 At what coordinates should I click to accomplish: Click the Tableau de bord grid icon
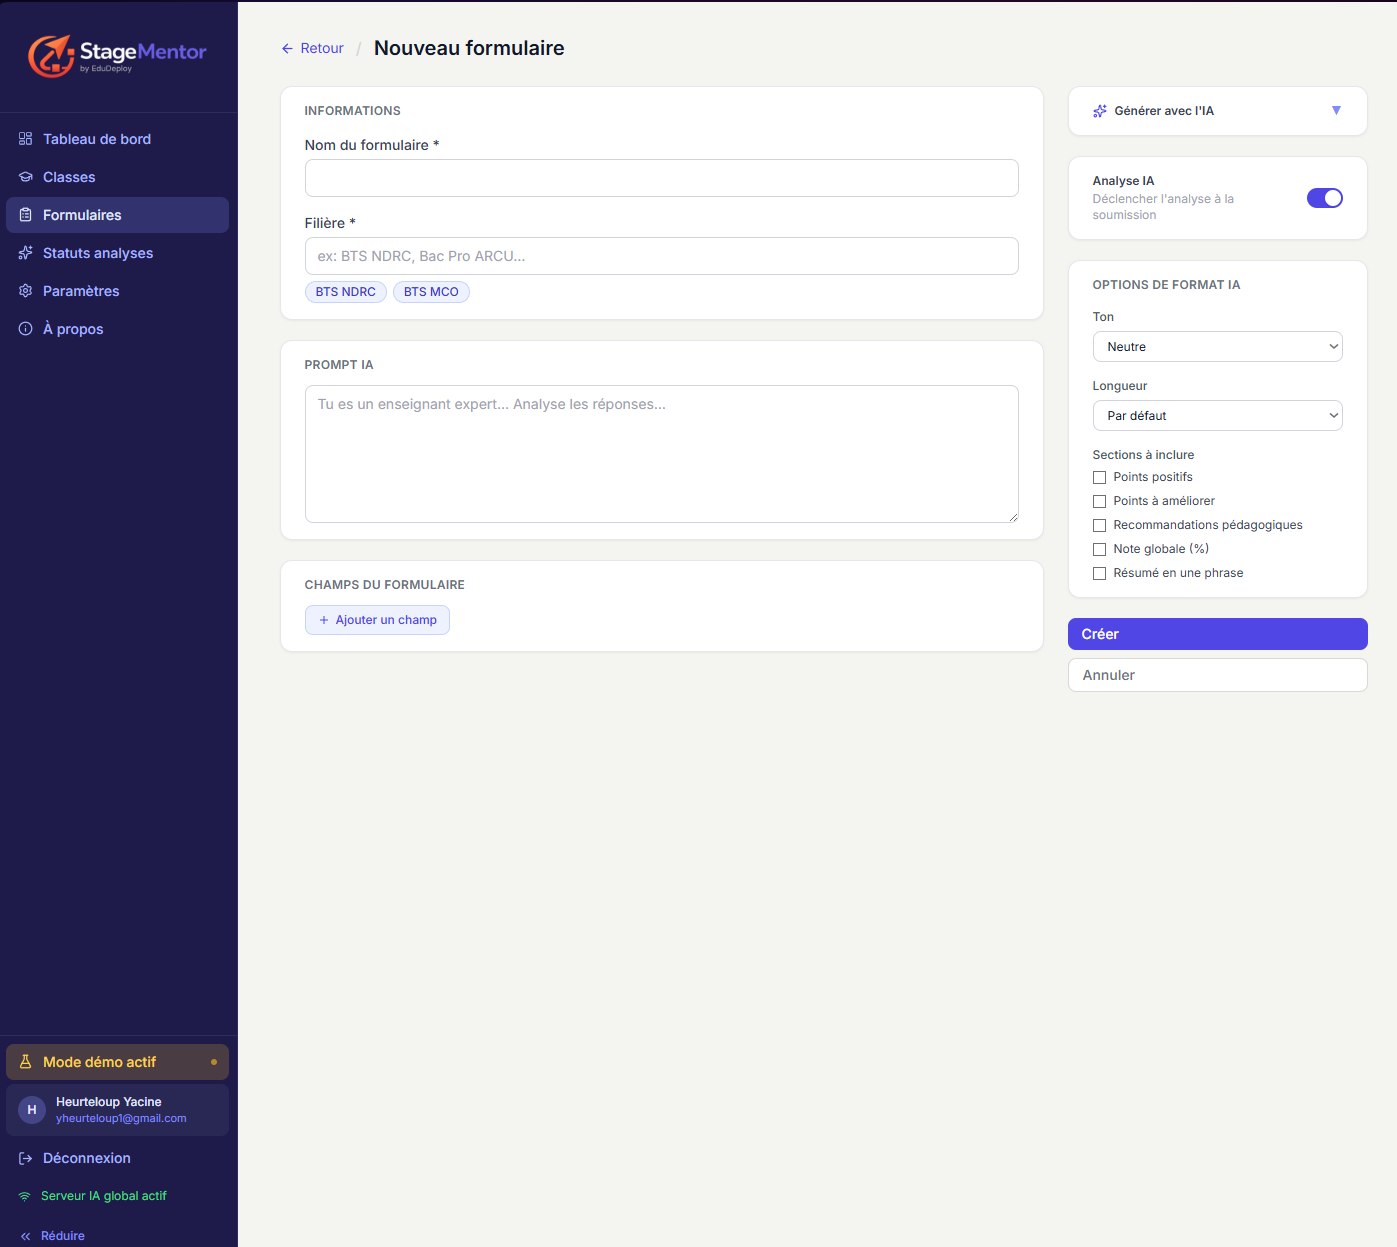click(x=26, y=139)
